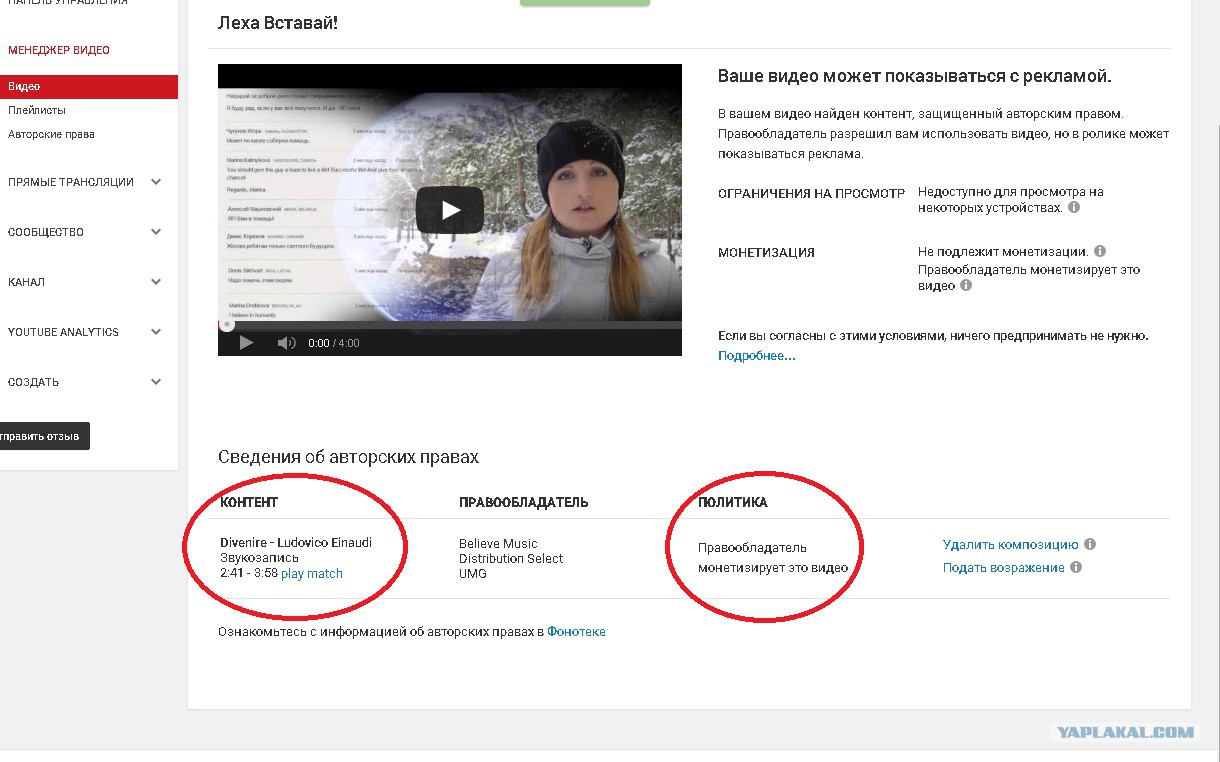Screen dimensions: 1220x762
Task: Click the 'Политика' column header
Action: coord(733,502)
